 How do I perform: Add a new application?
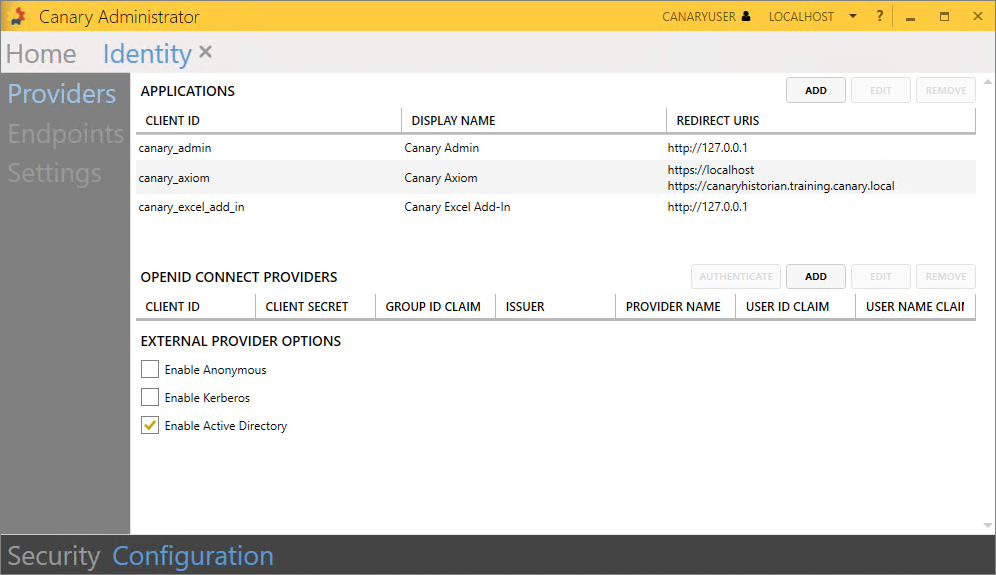pyautogui.click(x=815, y=91)
